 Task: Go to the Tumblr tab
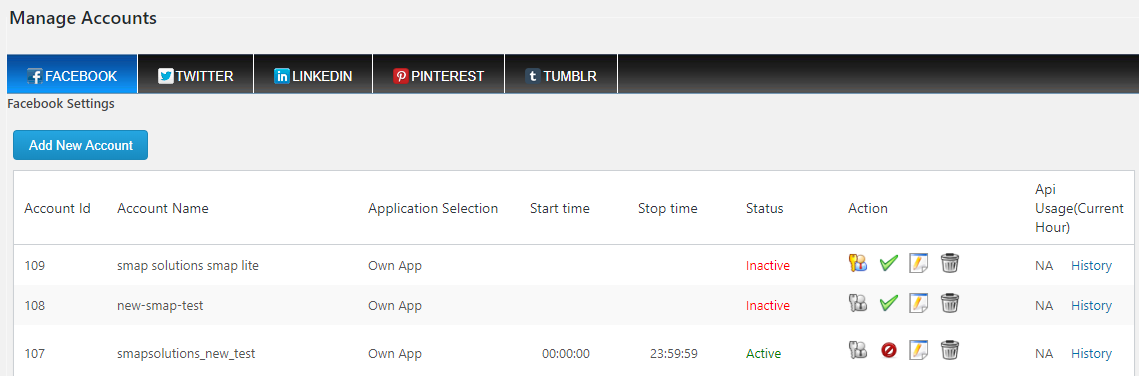pos(561,74)
